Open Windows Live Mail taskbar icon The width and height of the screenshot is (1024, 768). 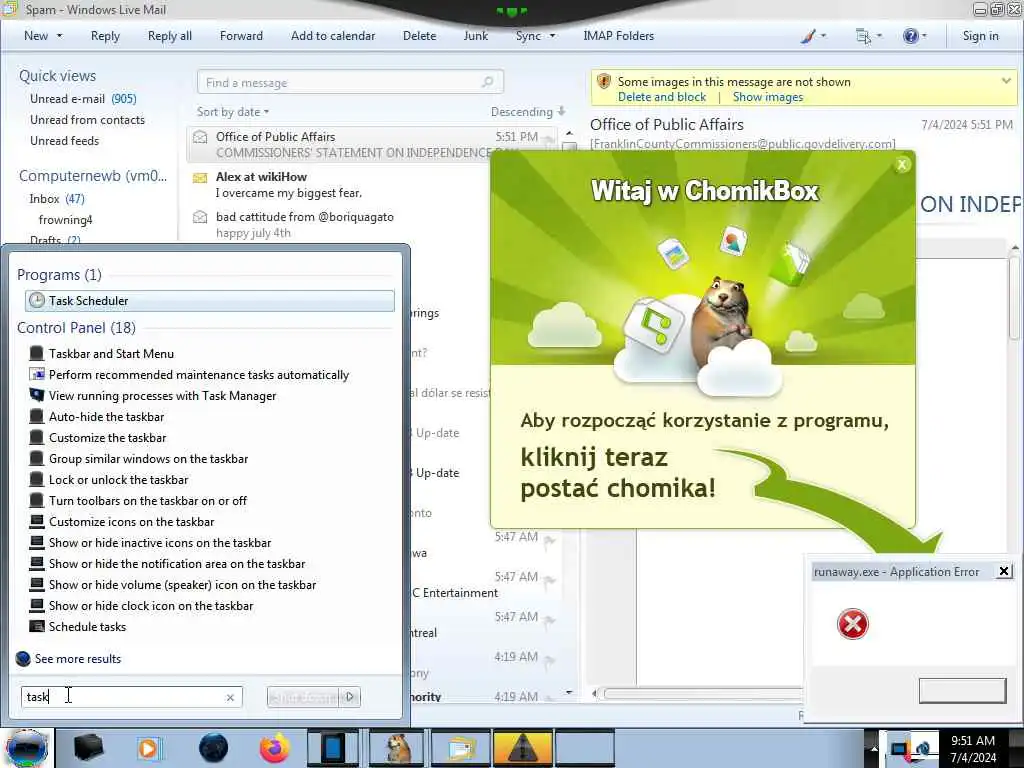460,748
